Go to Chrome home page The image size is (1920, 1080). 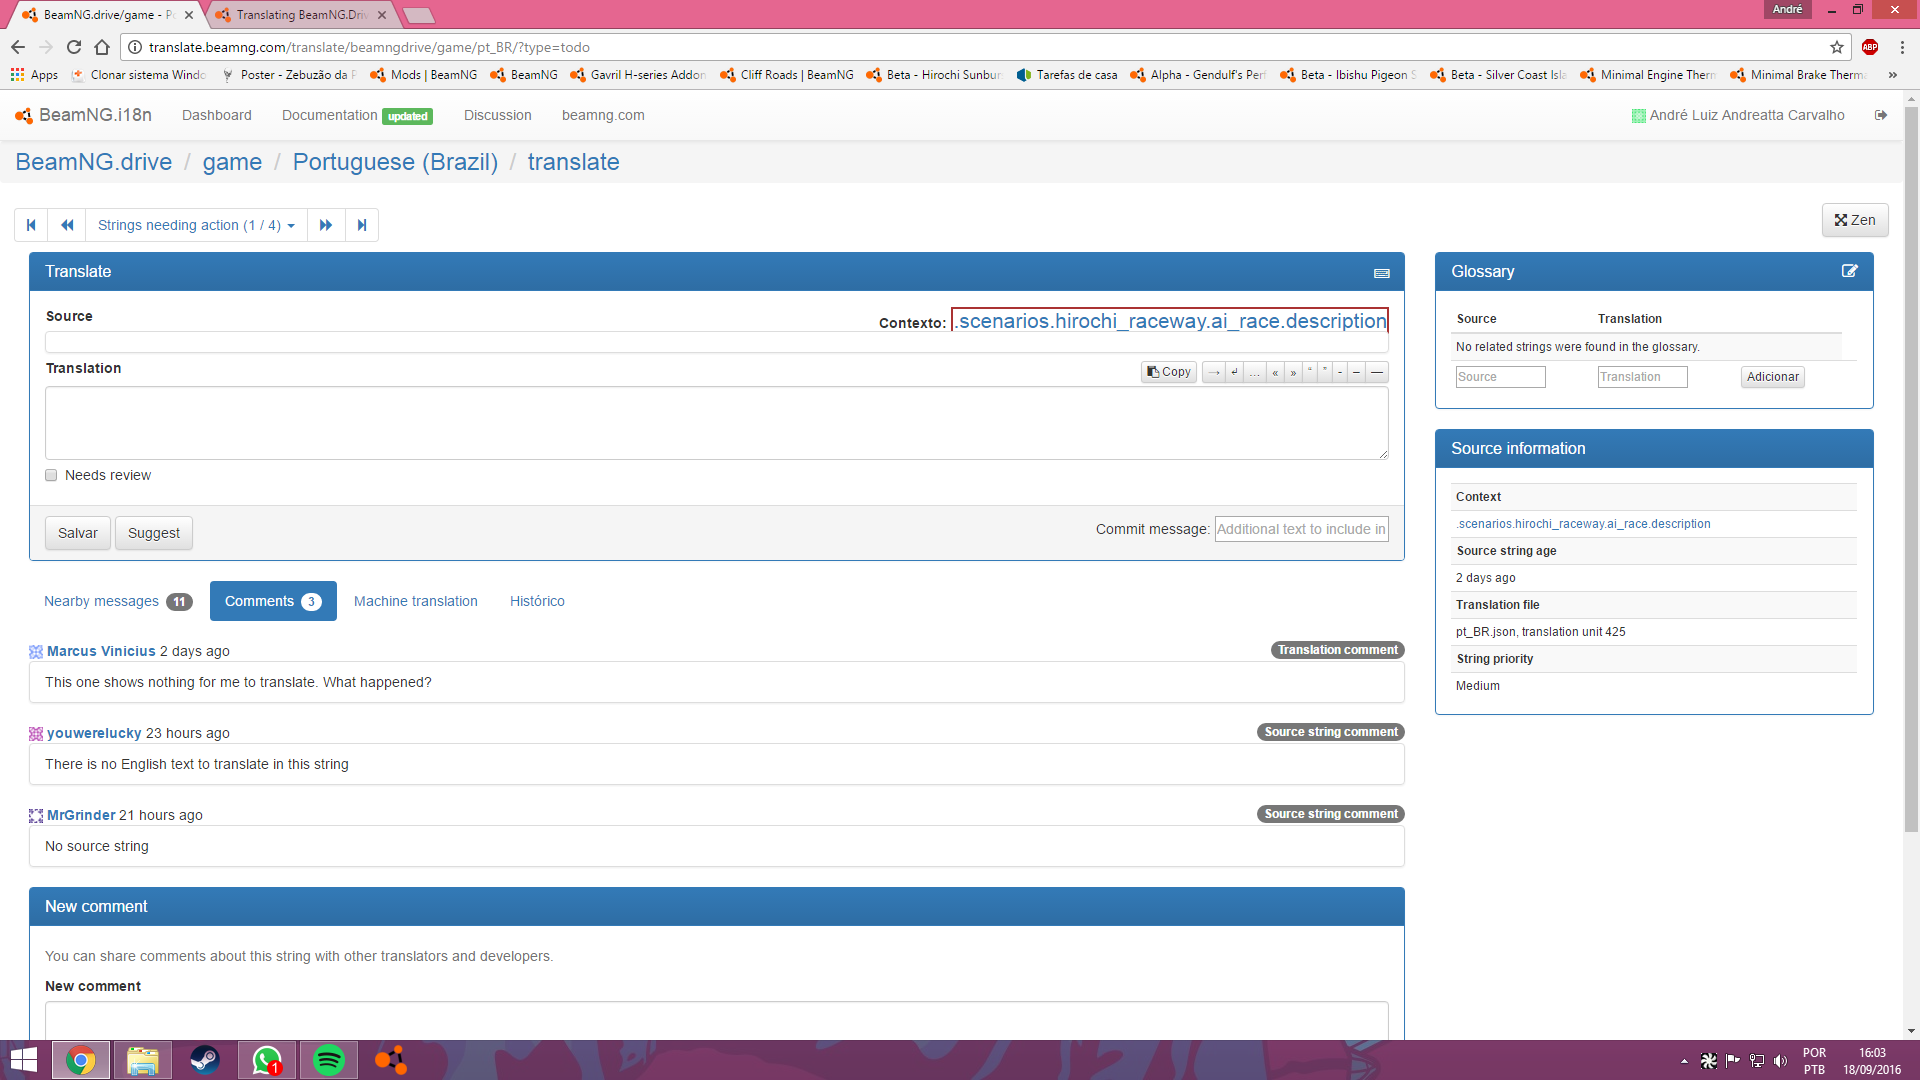102,47
